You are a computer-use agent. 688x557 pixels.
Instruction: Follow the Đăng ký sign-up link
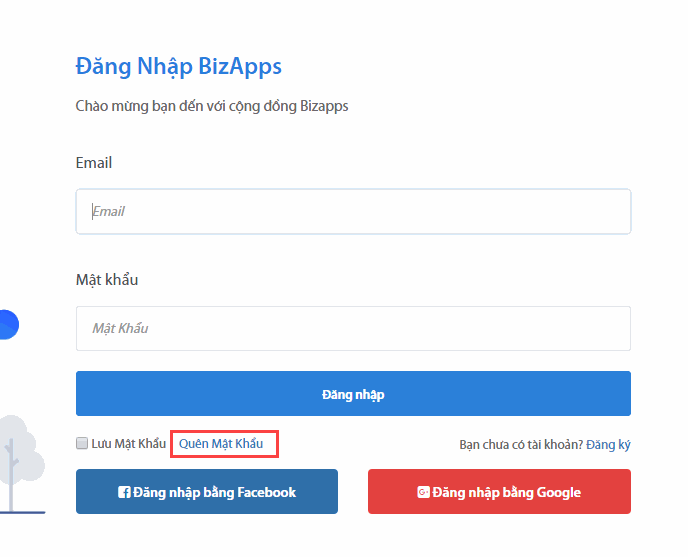tap(608, 445)
